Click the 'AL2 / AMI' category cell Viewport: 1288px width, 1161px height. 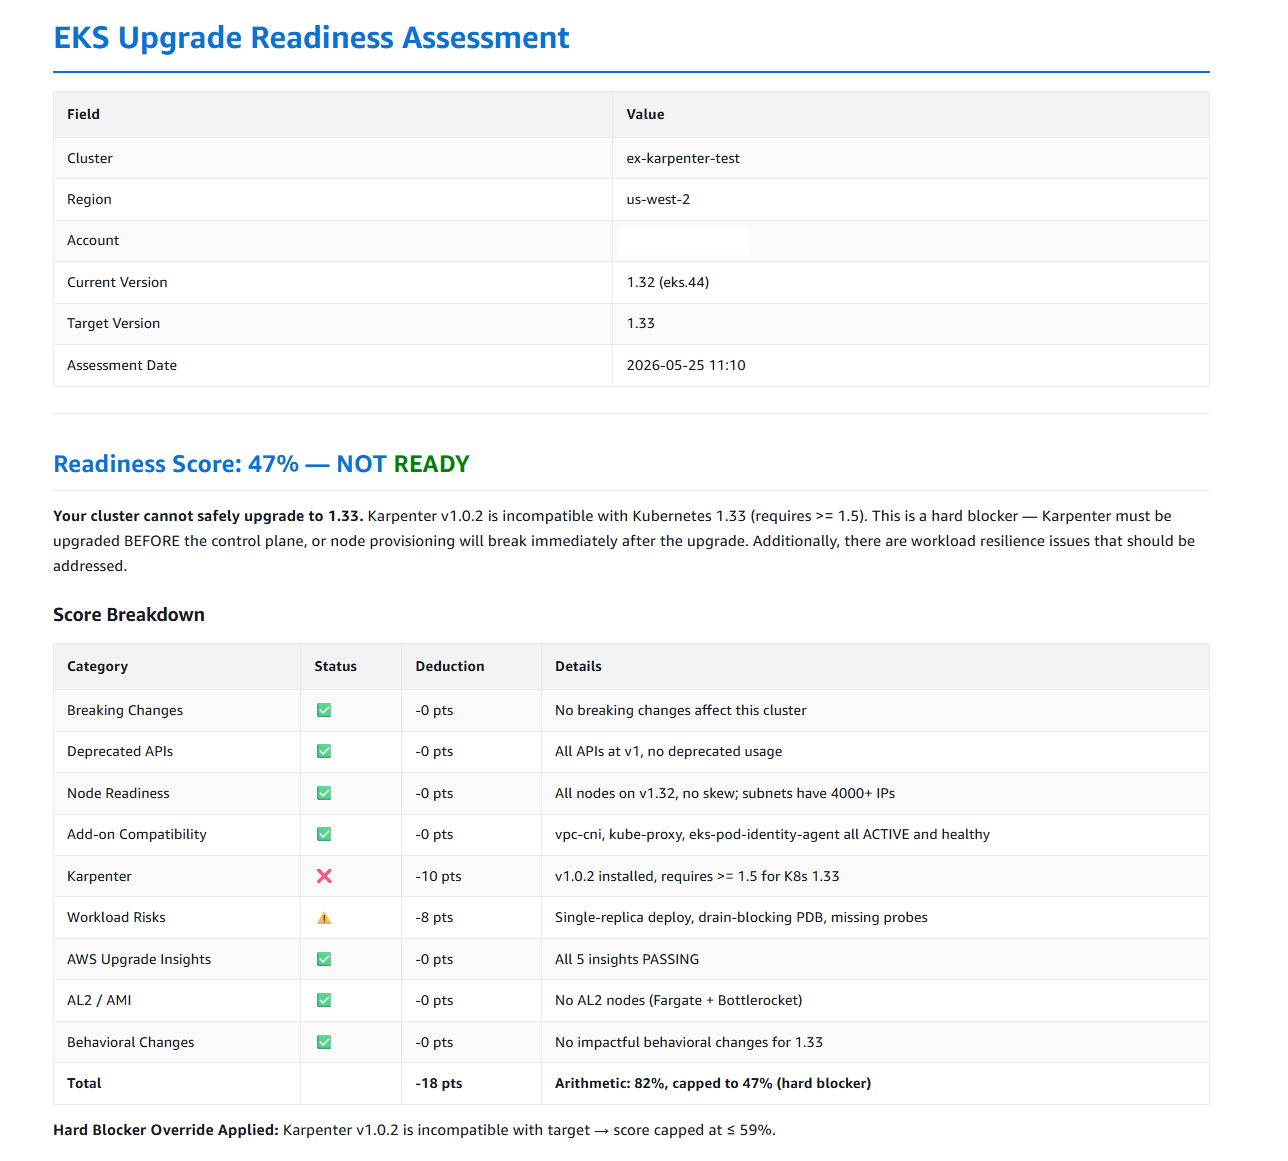99,1000
